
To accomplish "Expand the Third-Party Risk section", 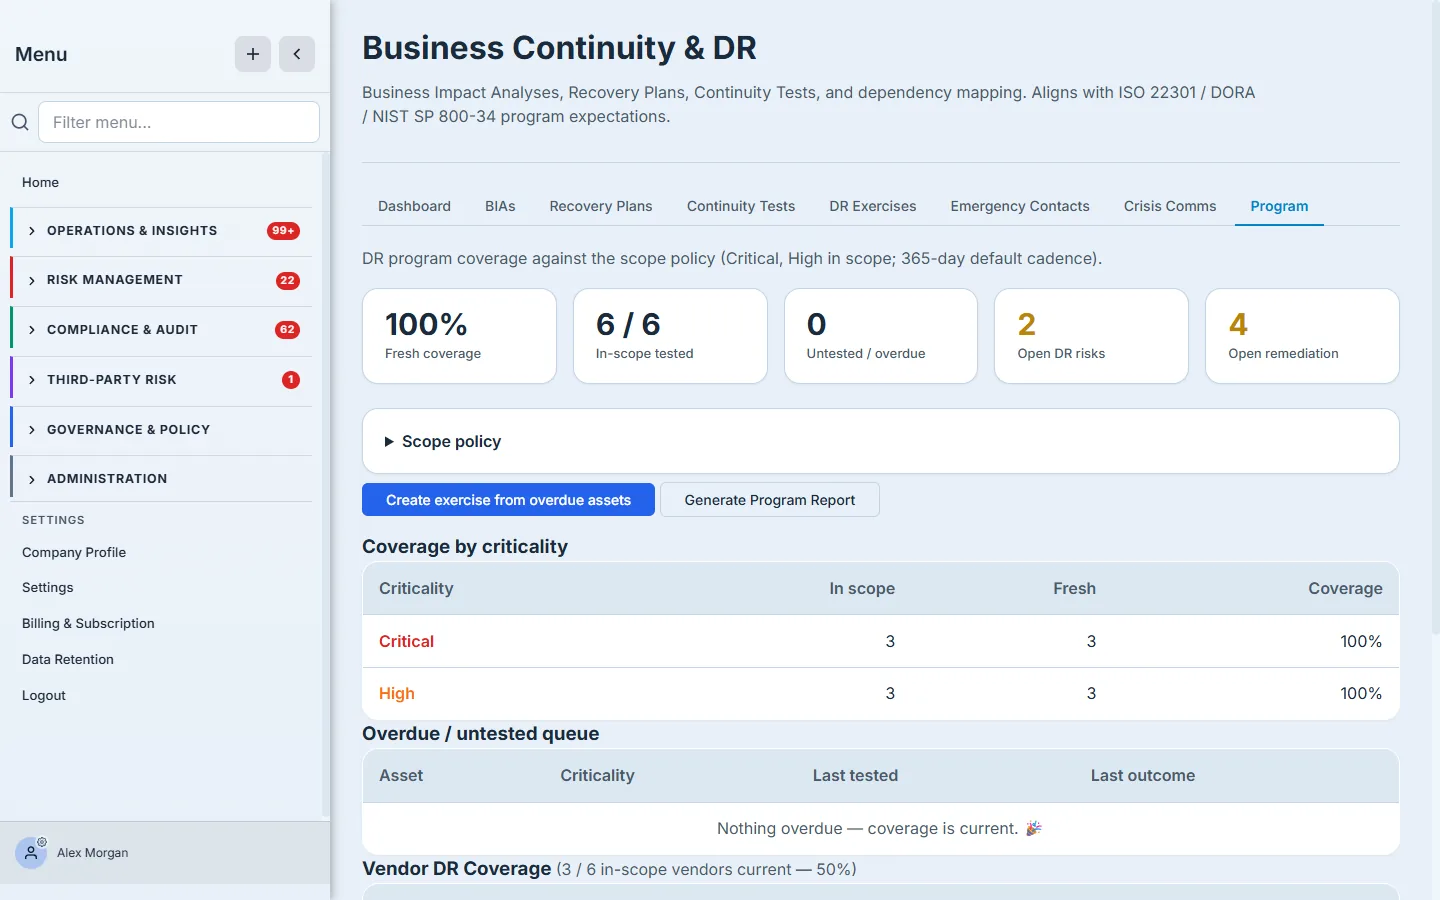I will point(161,380).
